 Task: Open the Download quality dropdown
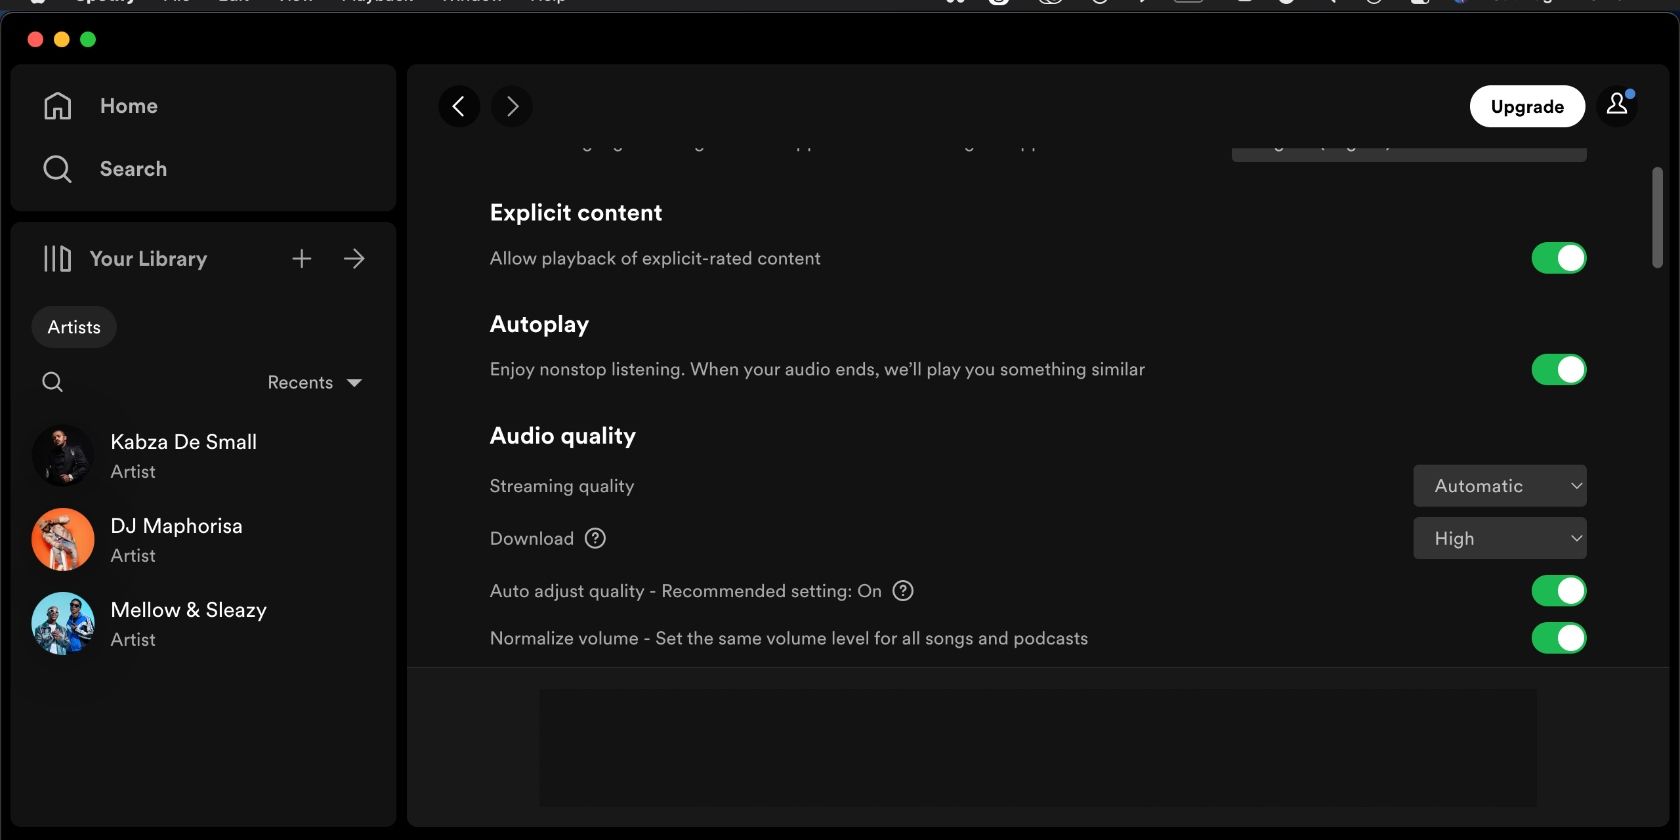1499,539
